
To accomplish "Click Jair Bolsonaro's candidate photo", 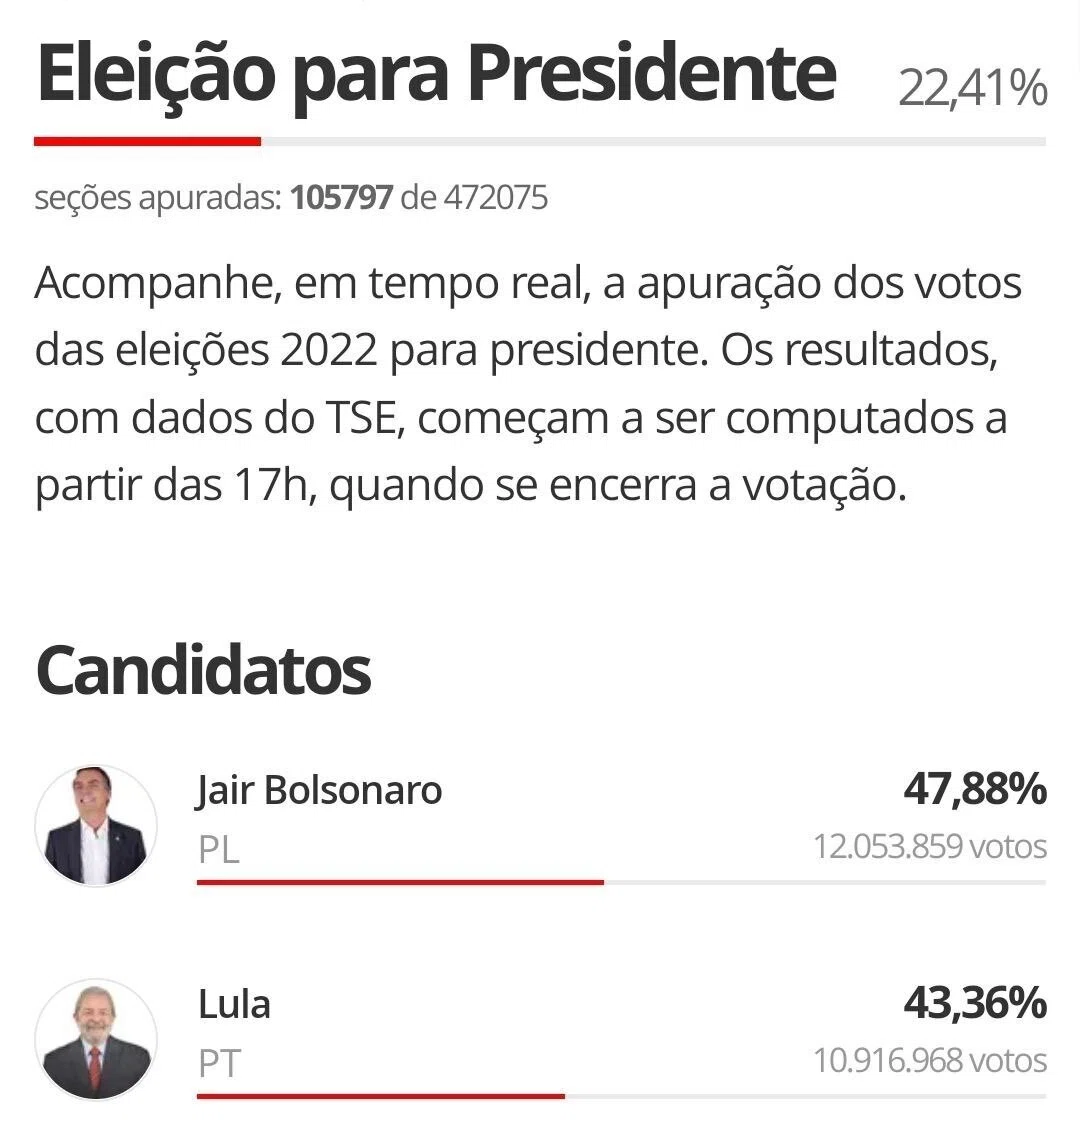I will pyautogui.click(x=96, y=825).
